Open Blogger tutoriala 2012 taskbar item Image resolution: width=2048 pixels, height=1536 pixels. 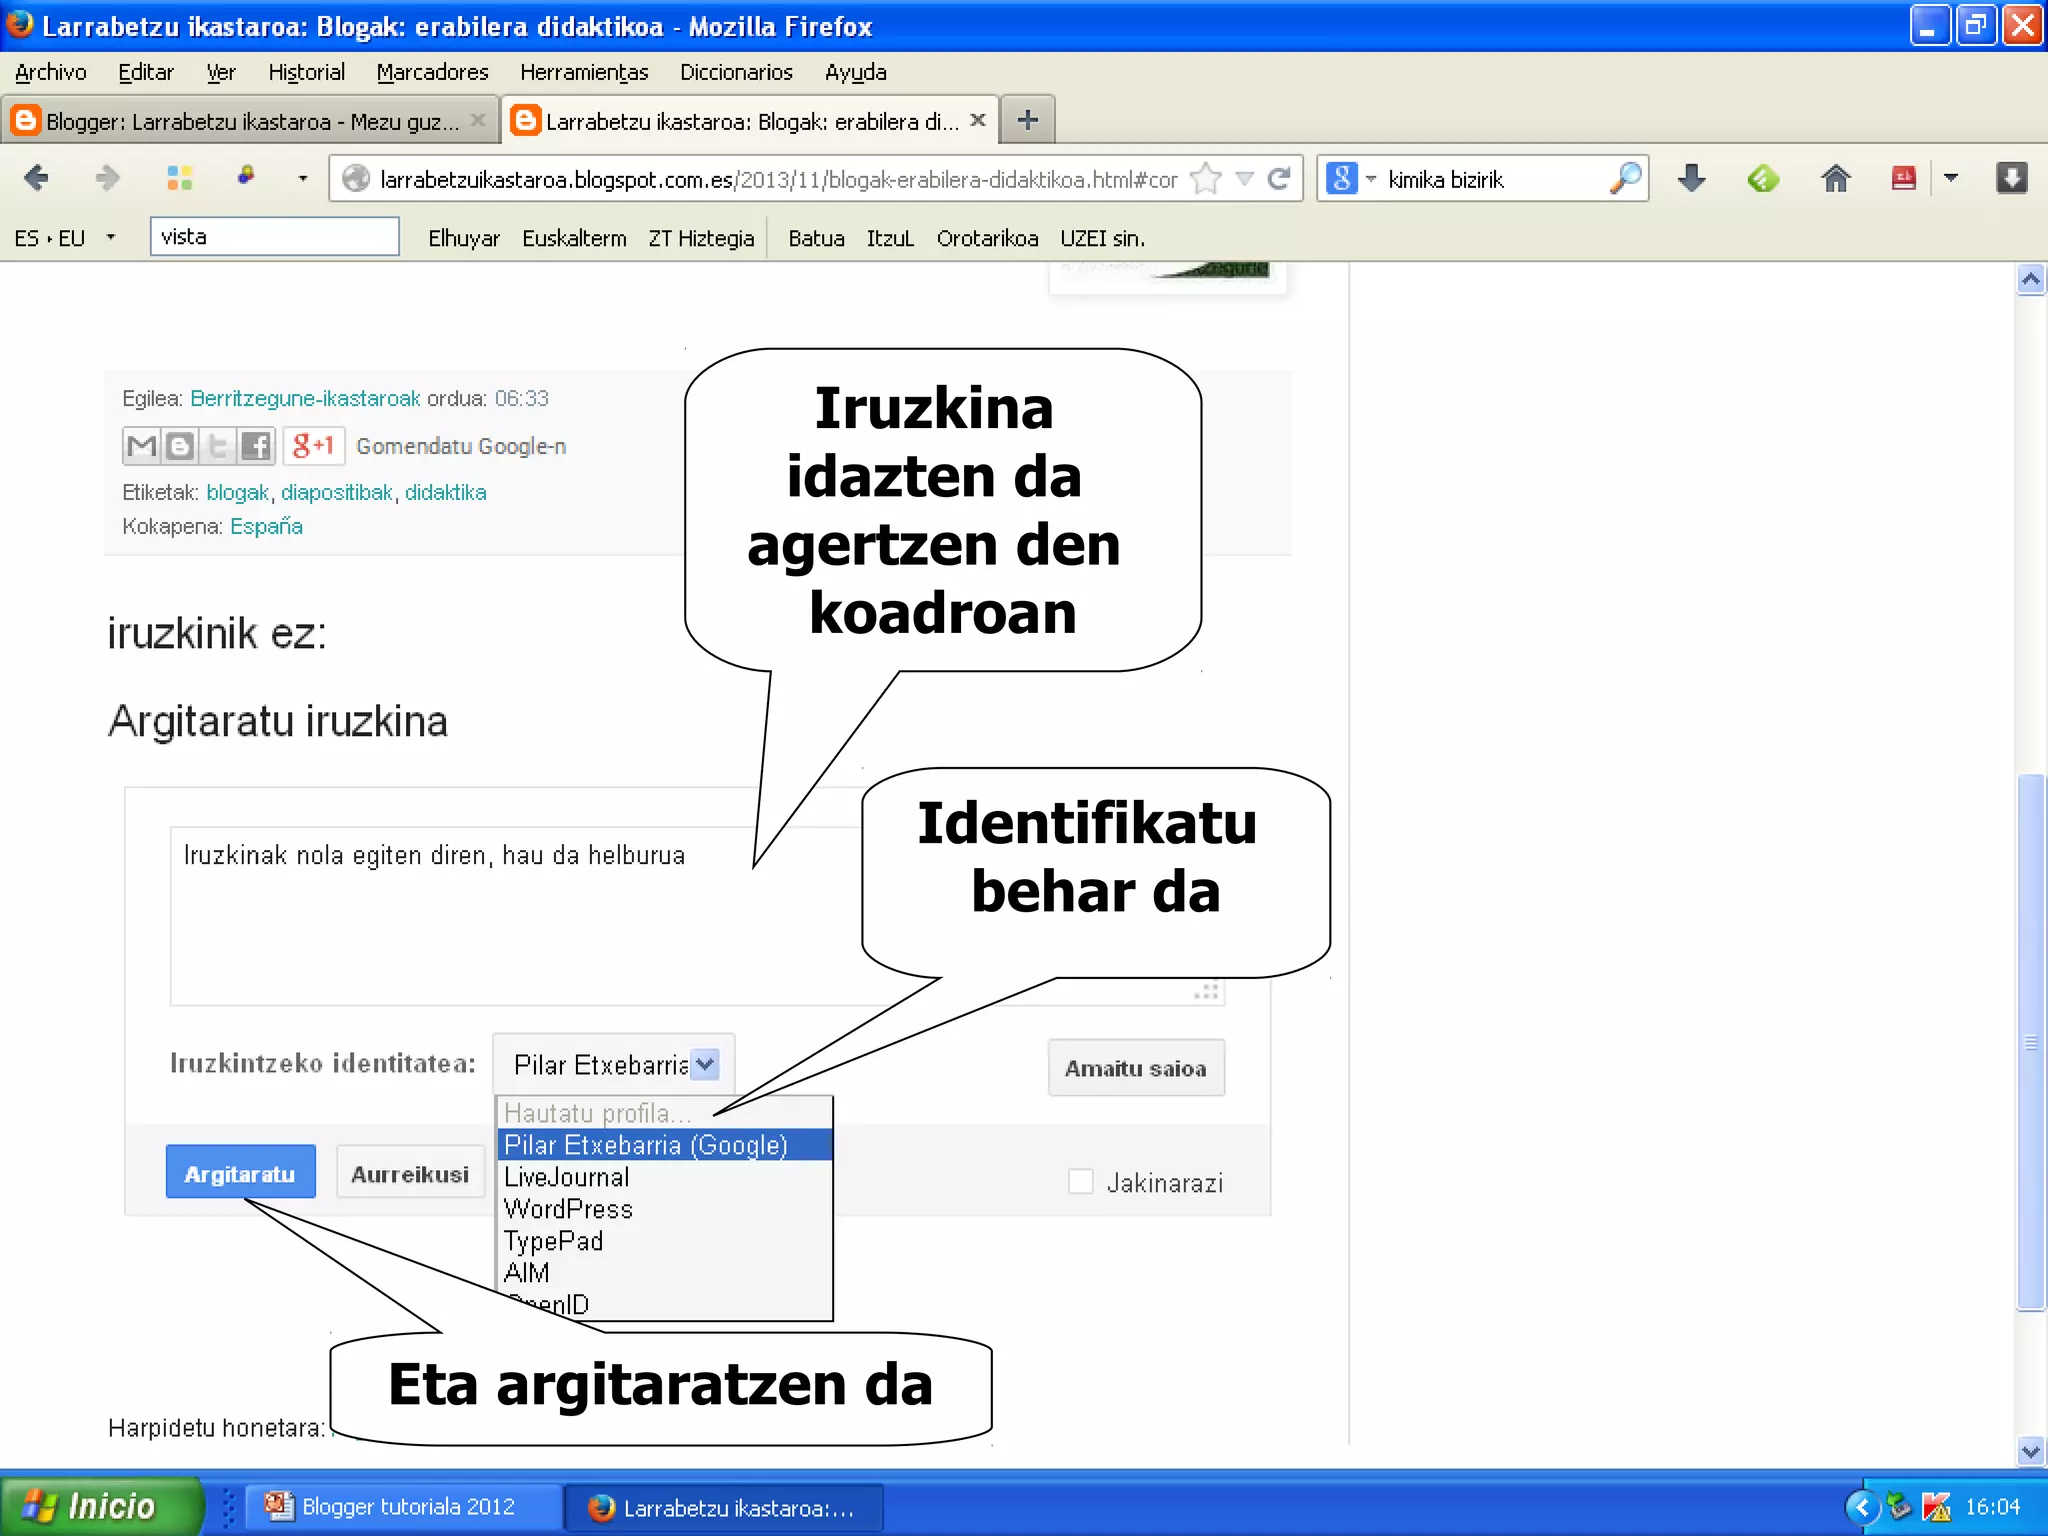click(404, 1506)
